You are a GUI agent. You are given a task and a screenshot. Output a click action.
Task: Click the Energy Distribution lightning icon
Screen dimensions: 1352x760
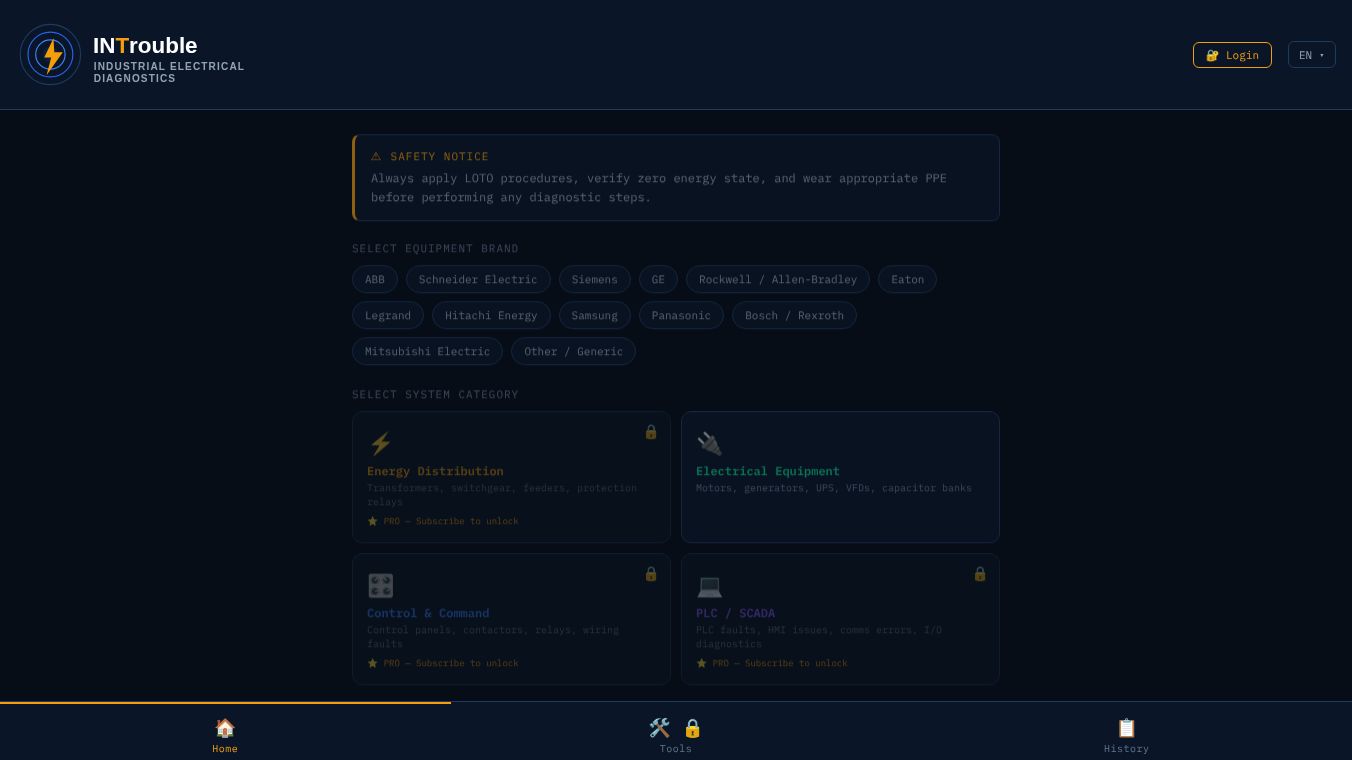[380, 443]
